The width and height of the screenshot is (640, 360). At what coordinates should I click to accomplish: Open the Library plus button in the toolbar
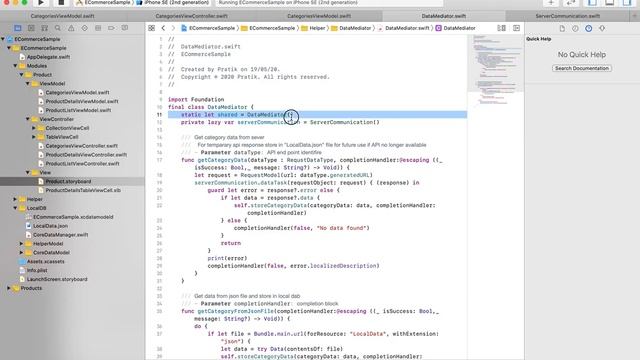[x=551, y=2]
